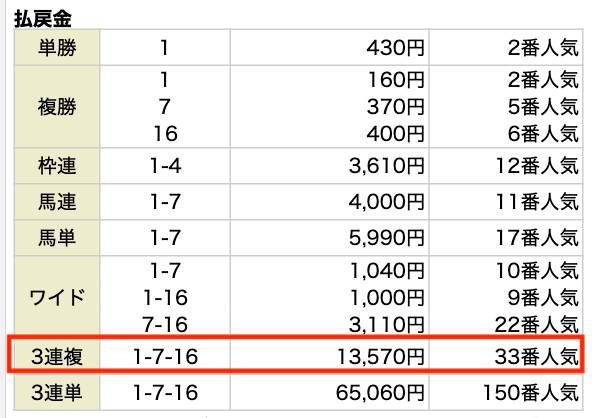Click the 33番人気 popularity cell
Viewport: 592px width, 418px height.
point(536,356)
